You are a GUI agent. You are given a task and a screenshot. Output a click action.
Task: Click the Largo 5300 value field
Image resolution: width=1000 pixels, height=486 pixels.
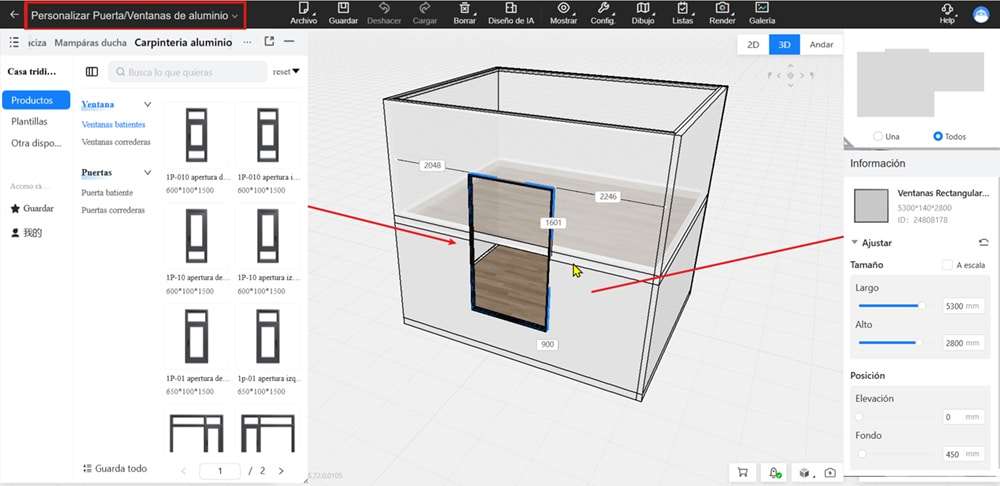pyautogui.click(x=963, y=306)
